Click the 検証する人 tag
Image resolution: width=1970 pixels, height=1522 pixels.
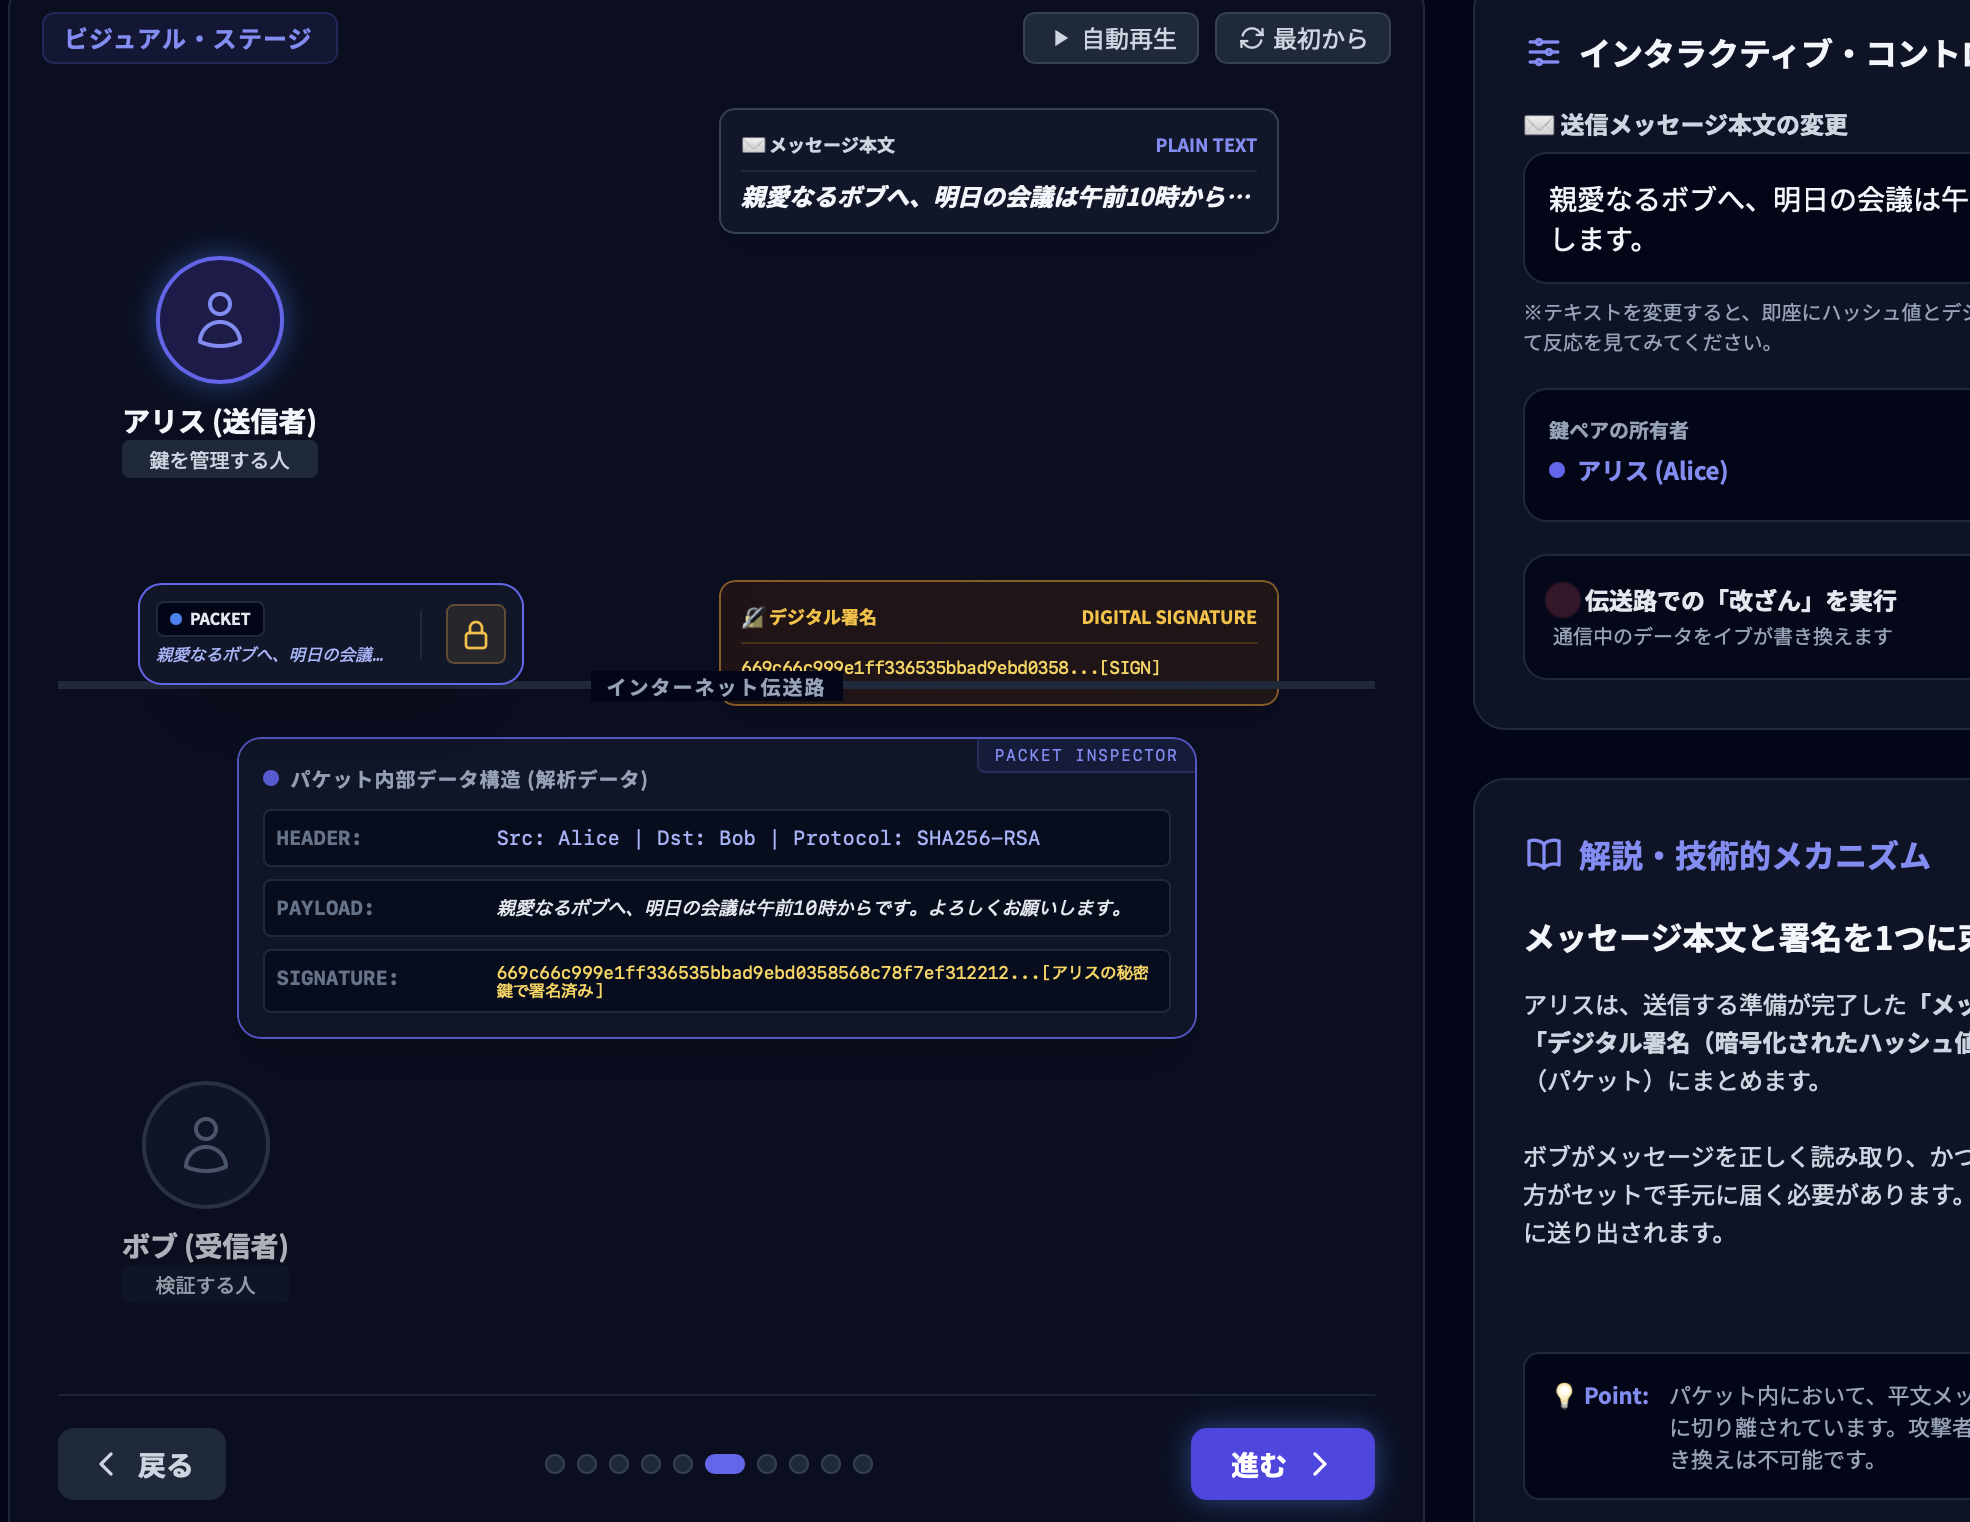[205, 1285]
